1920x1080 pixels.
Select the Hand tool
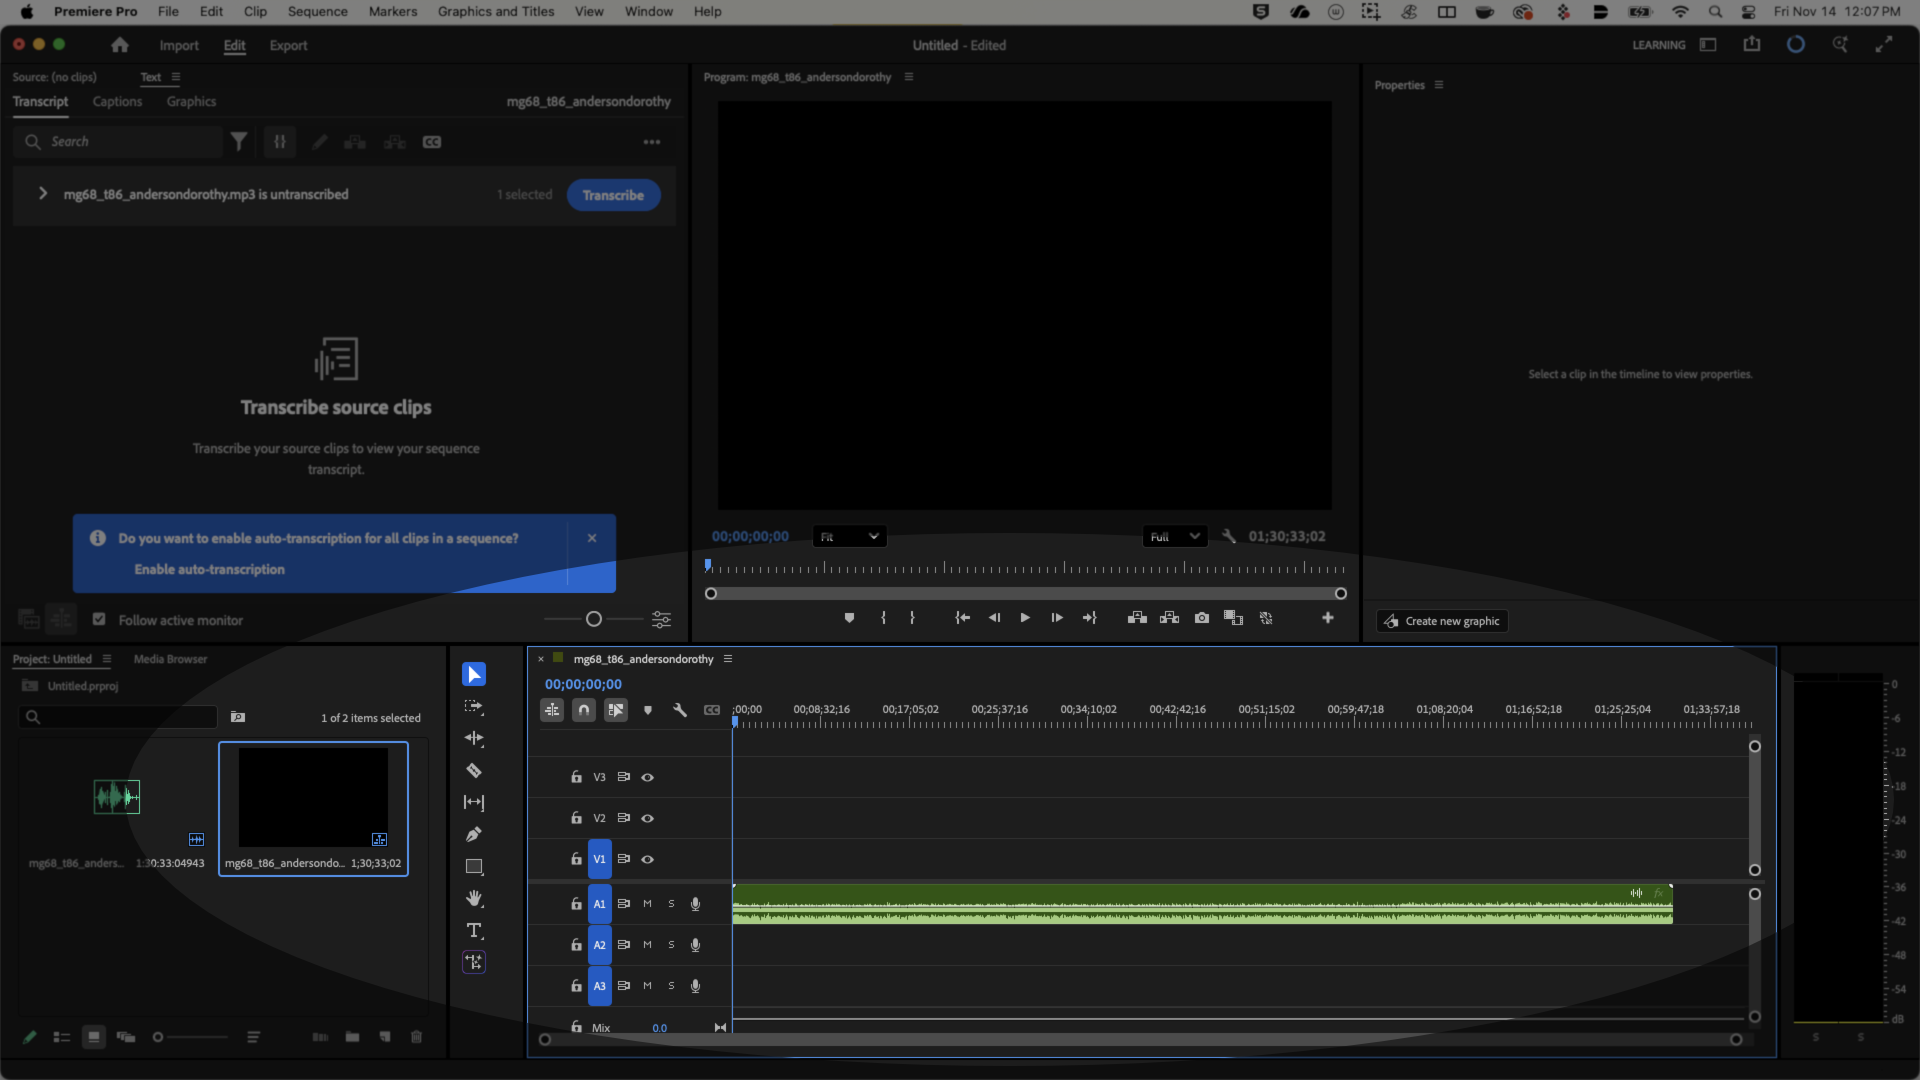pyautogui.click(x=474, y=899)
